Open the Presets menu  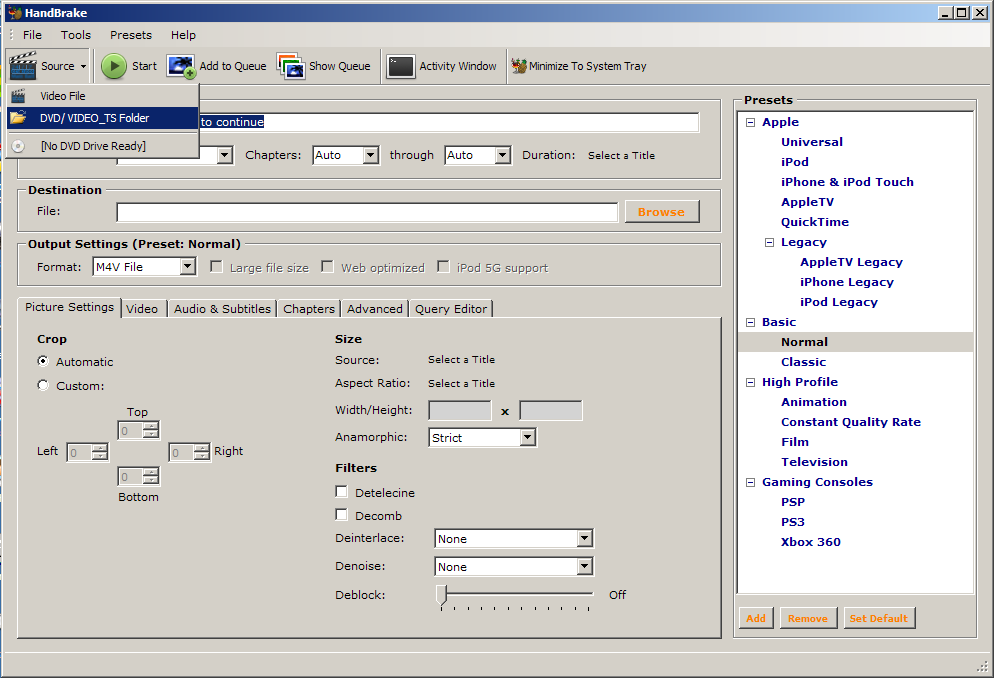[x=131, y=35]
